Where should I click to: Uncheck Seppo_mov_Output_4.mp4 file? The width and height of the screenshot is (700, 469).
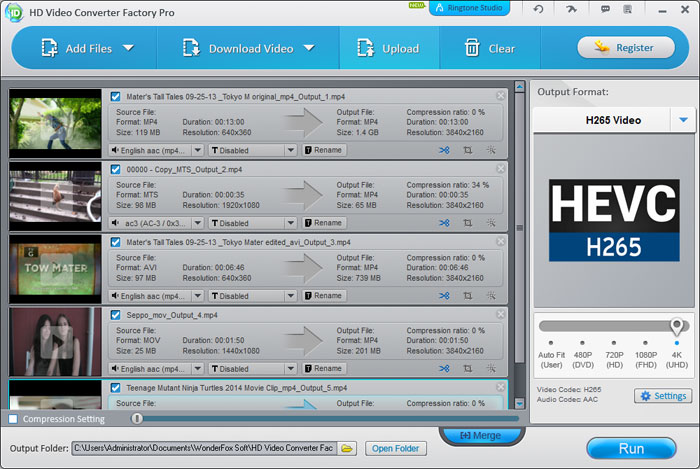tap(115, 315)
